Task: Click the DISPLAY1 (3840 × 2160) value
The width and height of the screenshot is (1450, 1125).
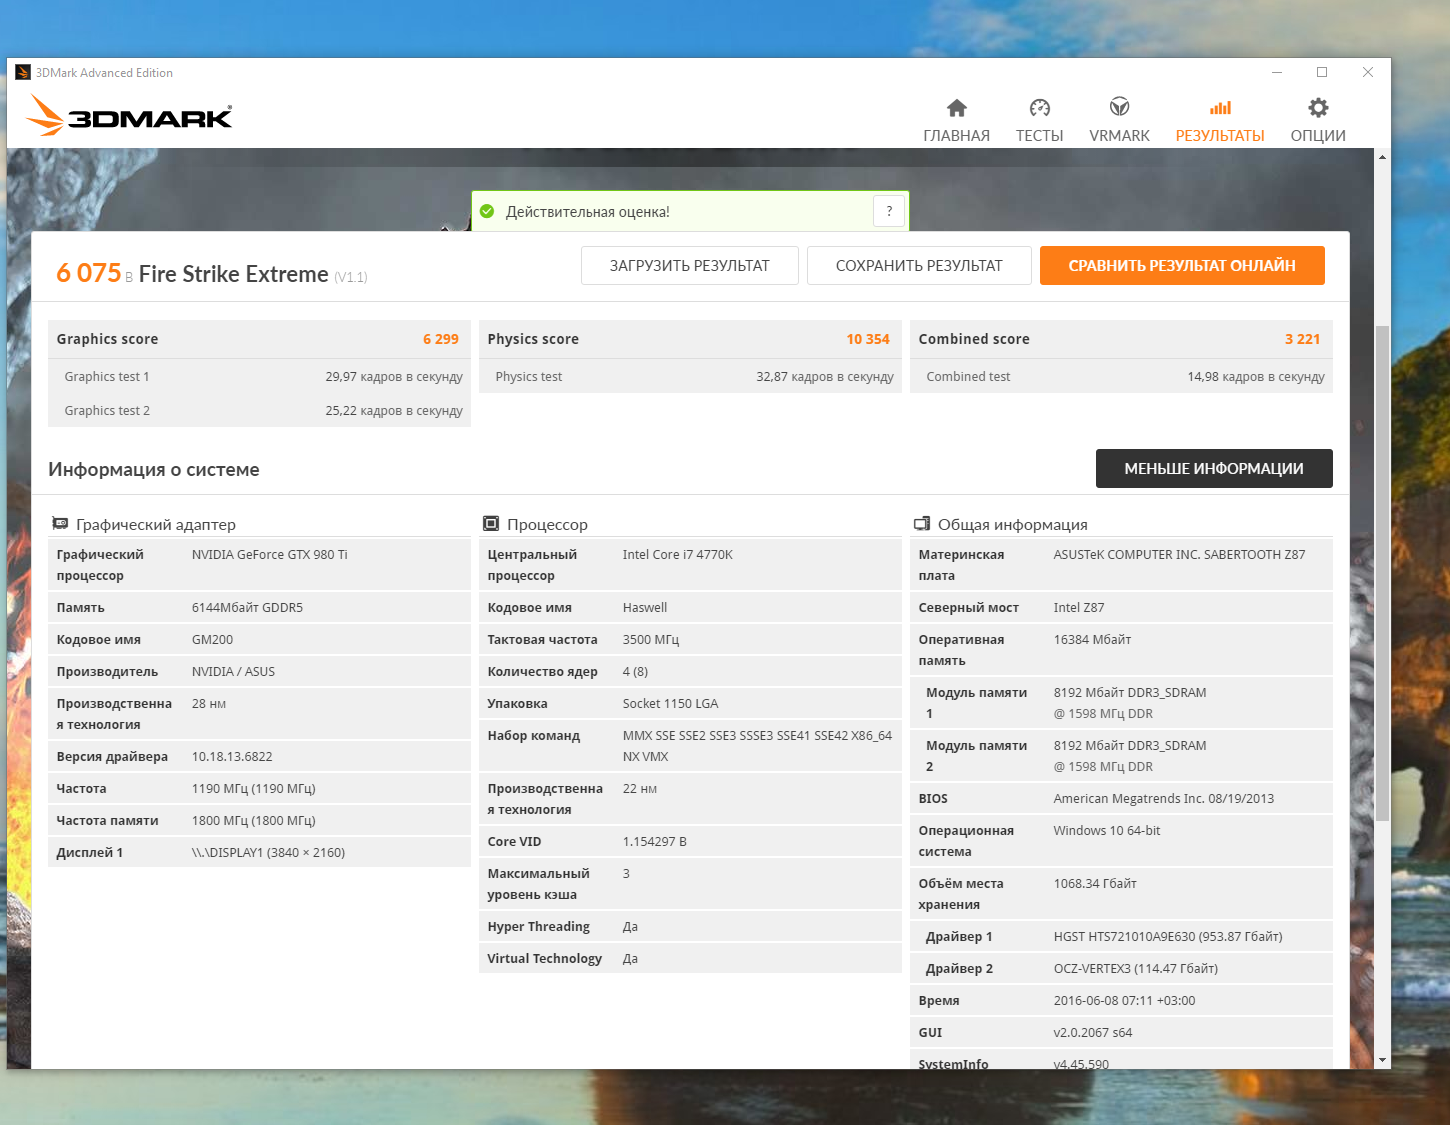Action: click(268, 852)
